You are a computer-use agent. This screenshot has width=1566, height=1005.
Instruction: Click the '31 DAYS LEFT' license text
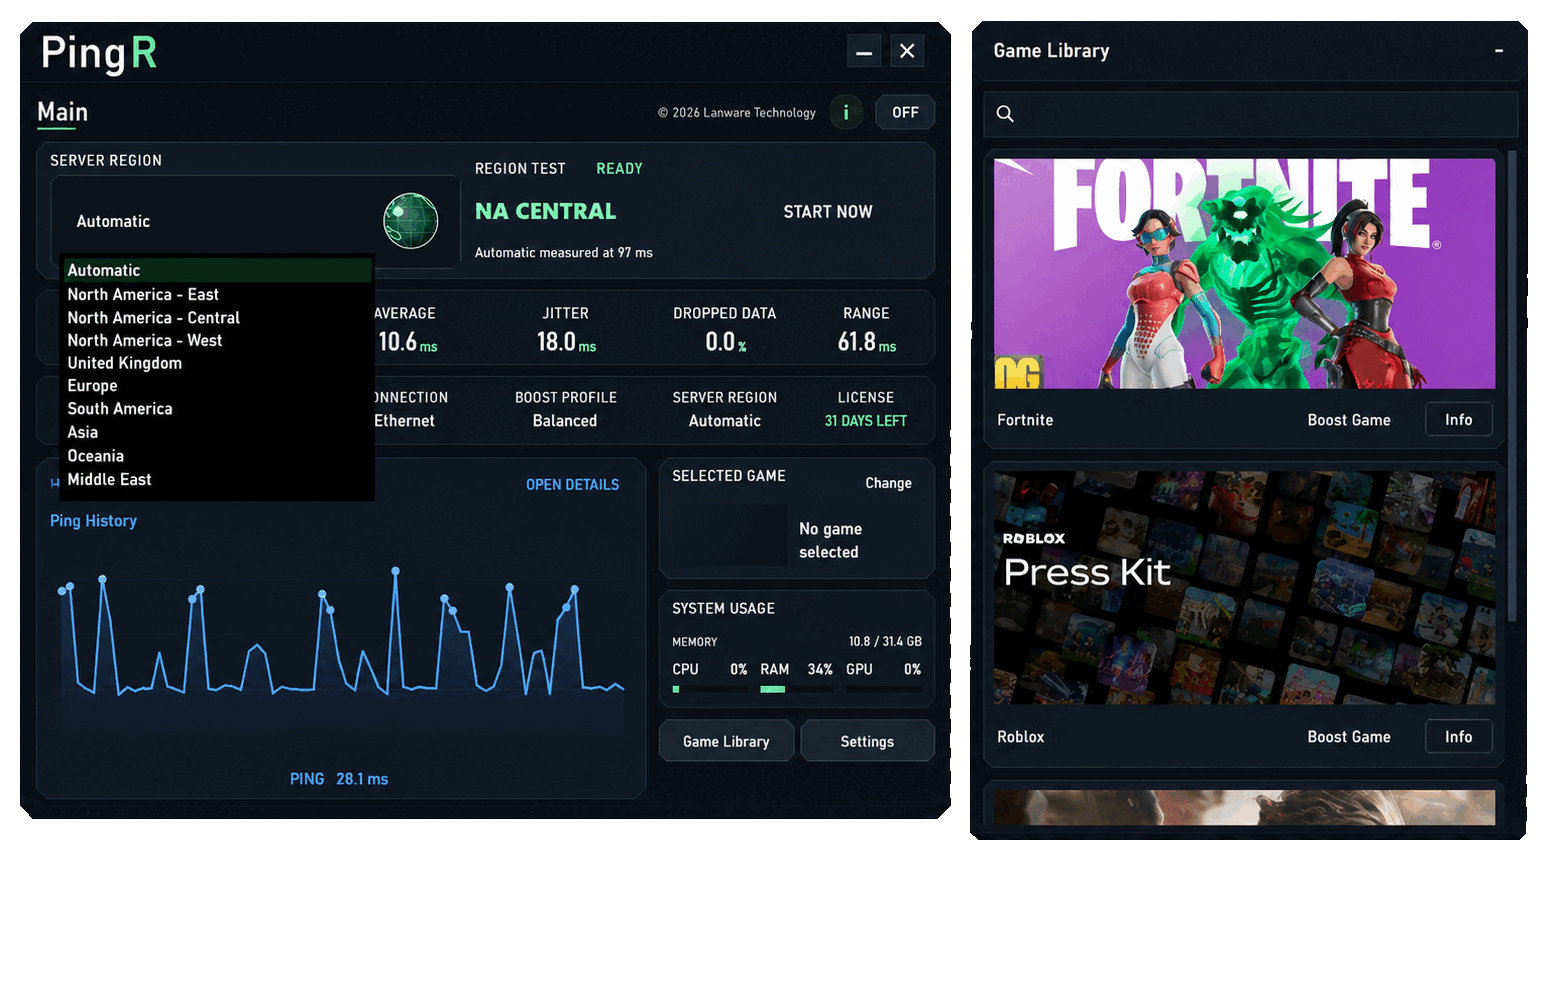pyautogui.click(x=866, y=421)
